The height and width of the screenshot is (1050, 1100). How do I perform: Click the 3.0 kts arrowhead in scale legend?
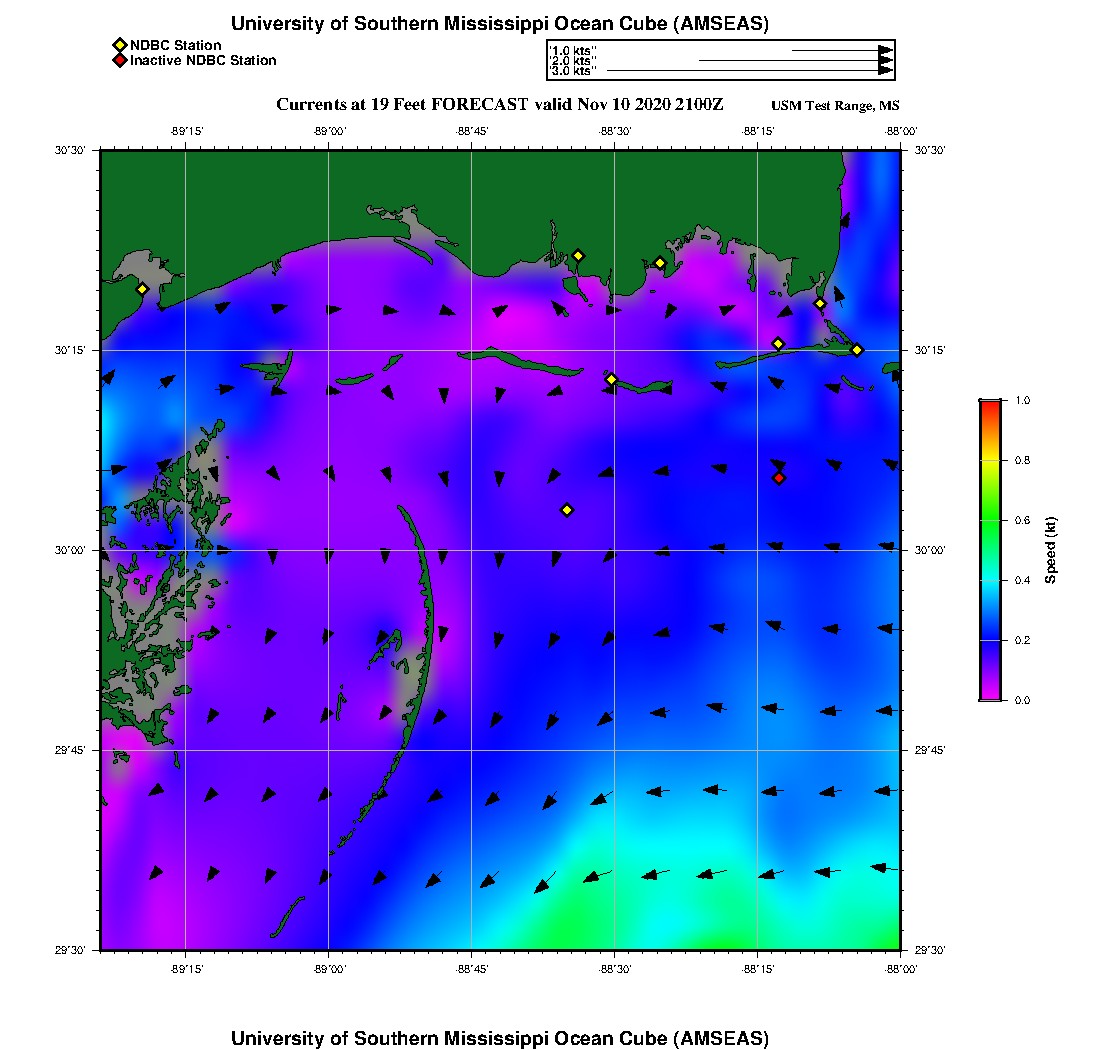pyautogui.click(x=885, y=71)
